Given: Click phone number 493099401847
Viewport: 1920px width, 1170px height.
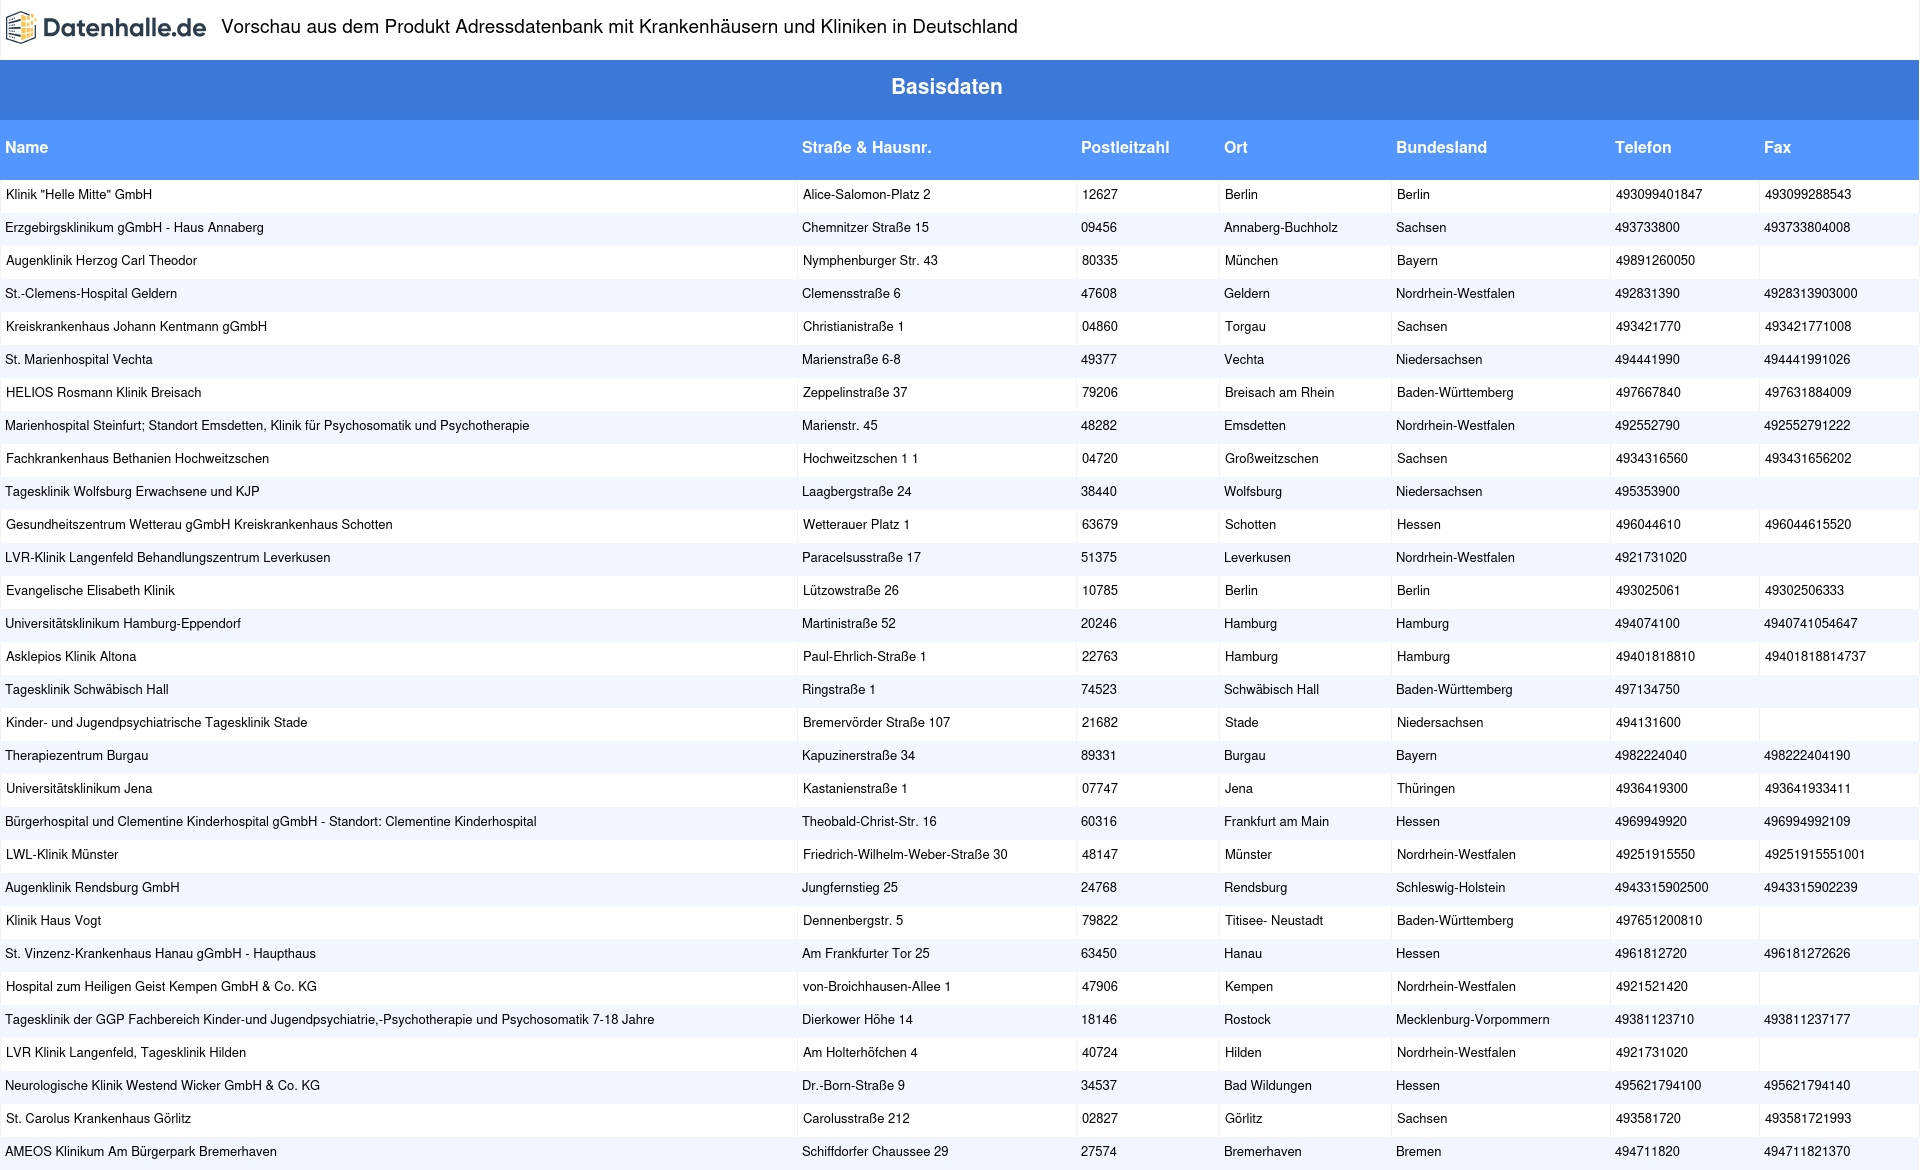Looking at the screenshot, I should click(x=1659, y=195).
